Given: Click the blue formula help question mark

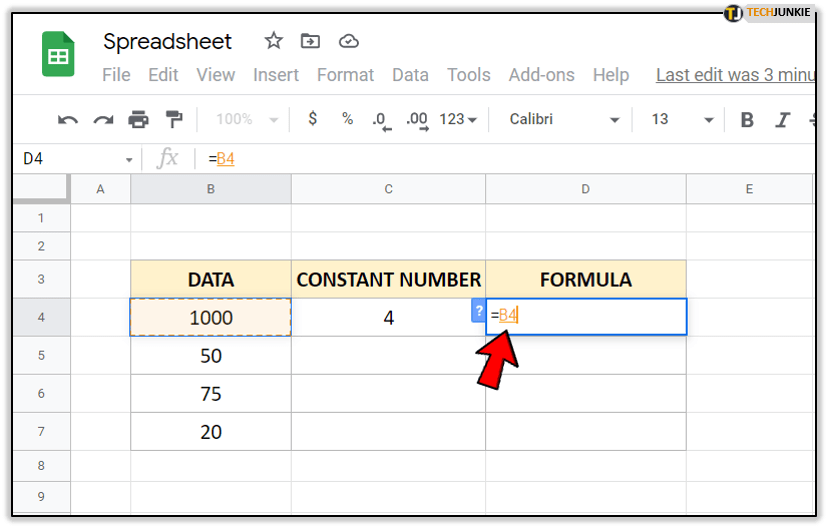Looking at the screenshot, I should pyautogui.click(x=478, y=311).
